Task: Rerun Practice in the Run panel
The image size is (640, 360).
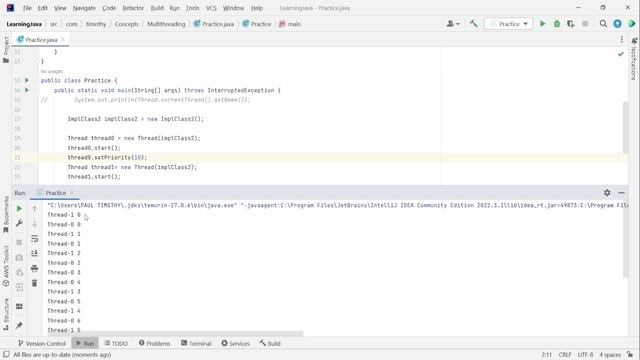Action: 19,209
